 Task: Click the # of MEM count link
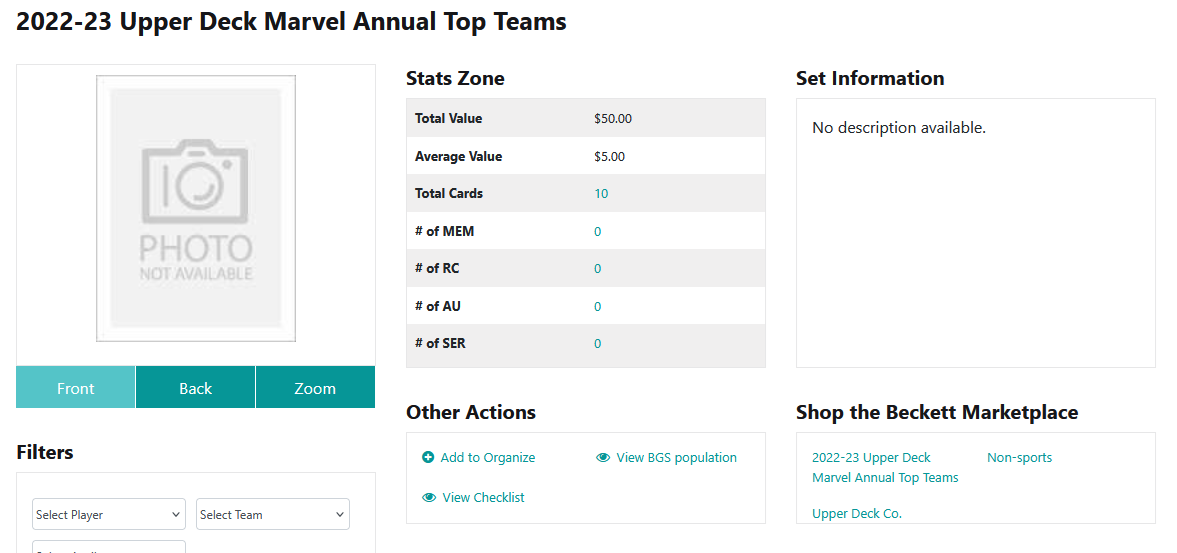click(598, 231)
